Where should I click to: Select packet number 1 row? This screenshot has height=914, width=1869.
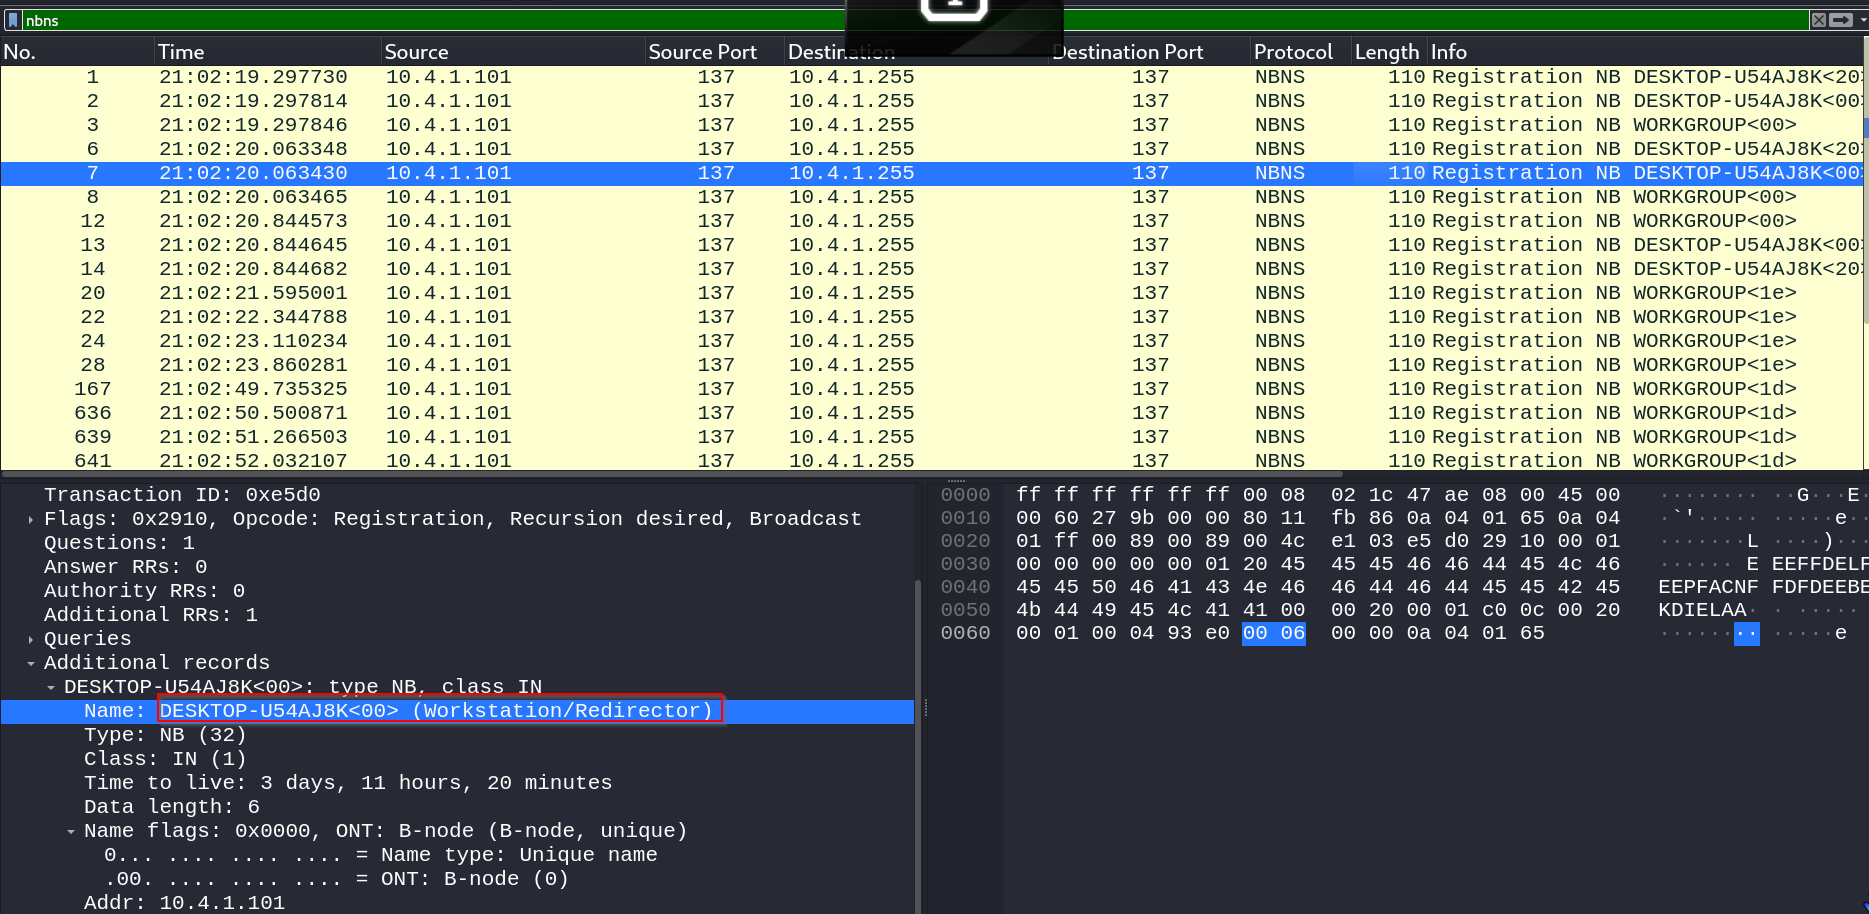click(x=930, y=77)
